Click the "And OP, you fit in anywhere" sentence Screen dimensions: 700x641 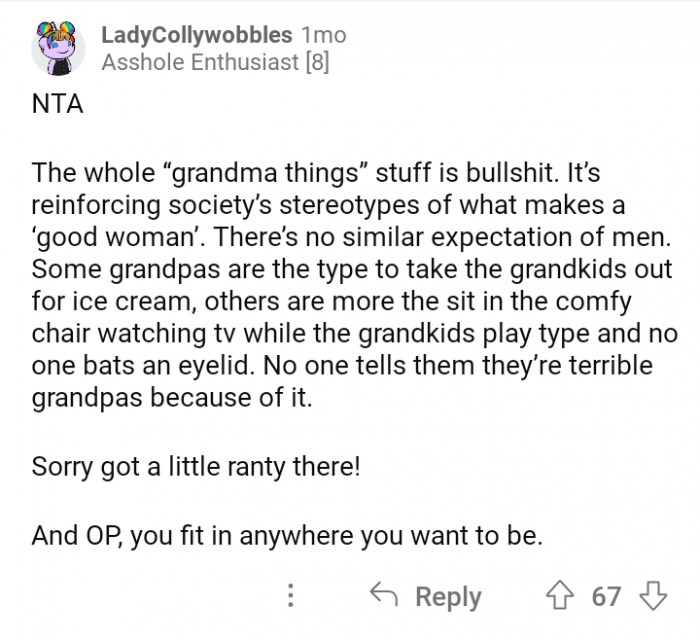[x=287, y=536]
